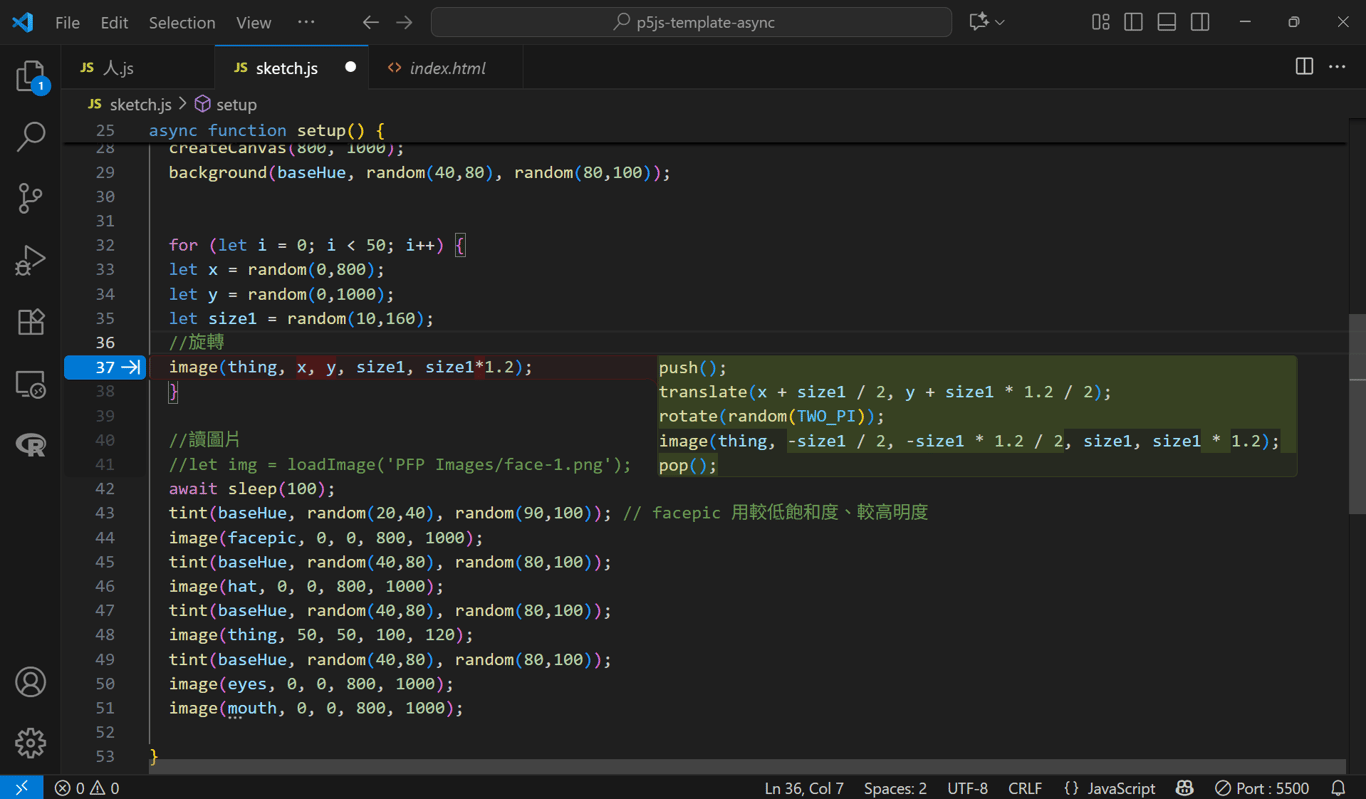Image resolution: width=1366 pixels, height=799 pixels.
Task: Open Source Control view
Action: (x=30, y=198)
